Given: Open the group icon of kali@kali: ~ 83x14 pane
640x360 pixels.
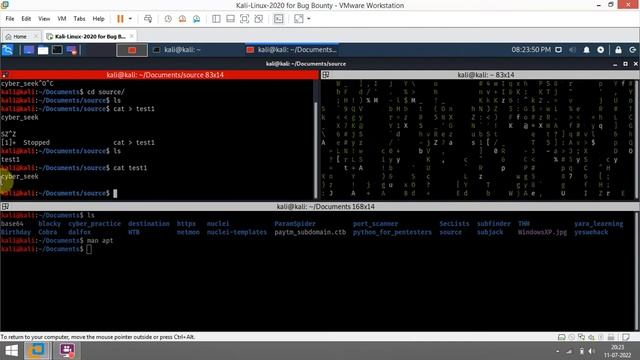Looking at the screenshot, I should pyautogui.click(x=325, y=75).
